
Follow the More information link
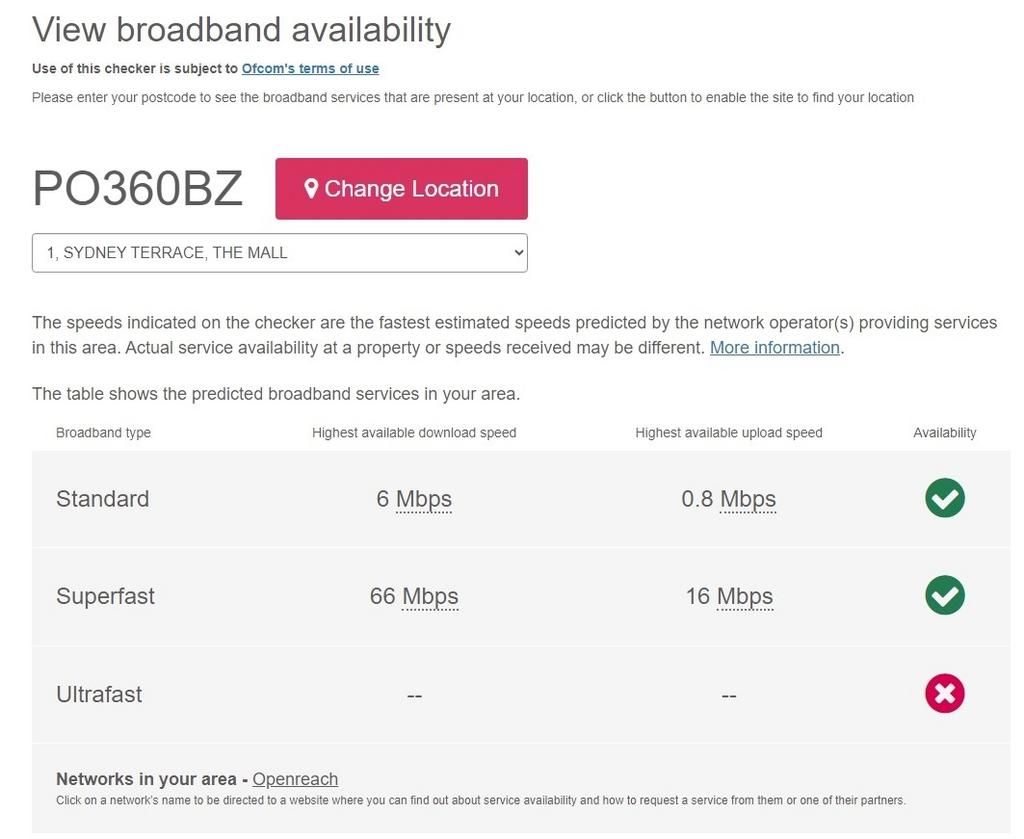click(774, 348)
